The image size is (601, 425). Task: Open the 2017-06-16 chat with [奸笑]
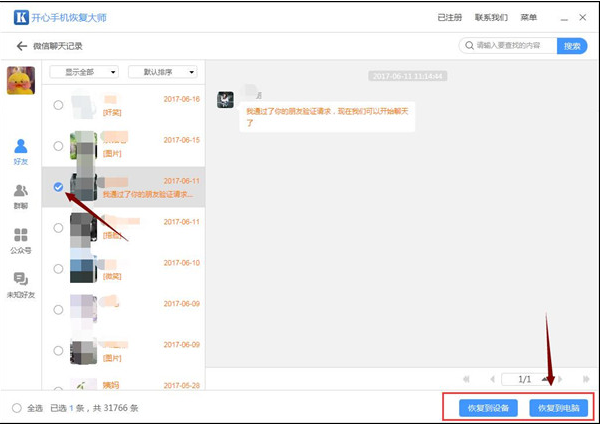tap(123, 105)
